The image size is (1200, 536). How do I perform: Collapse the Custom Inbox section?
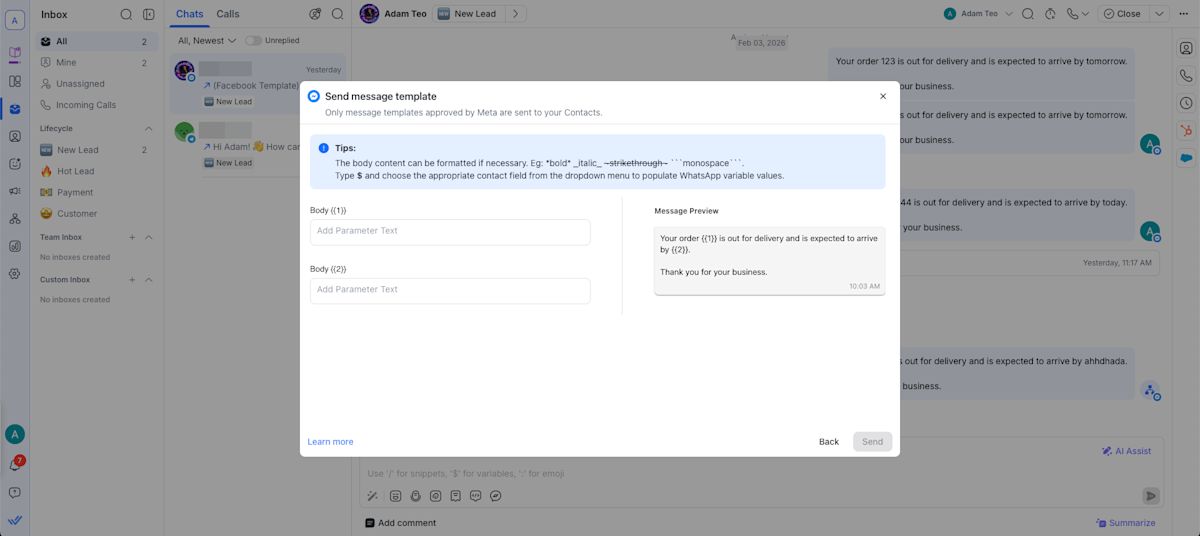(x=149, y=280)
